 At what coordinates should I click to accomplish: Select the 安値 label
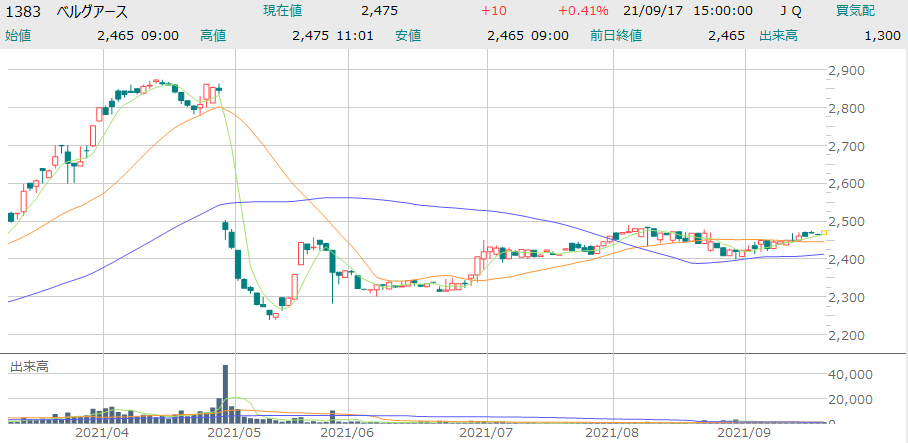tap(408, 35)
